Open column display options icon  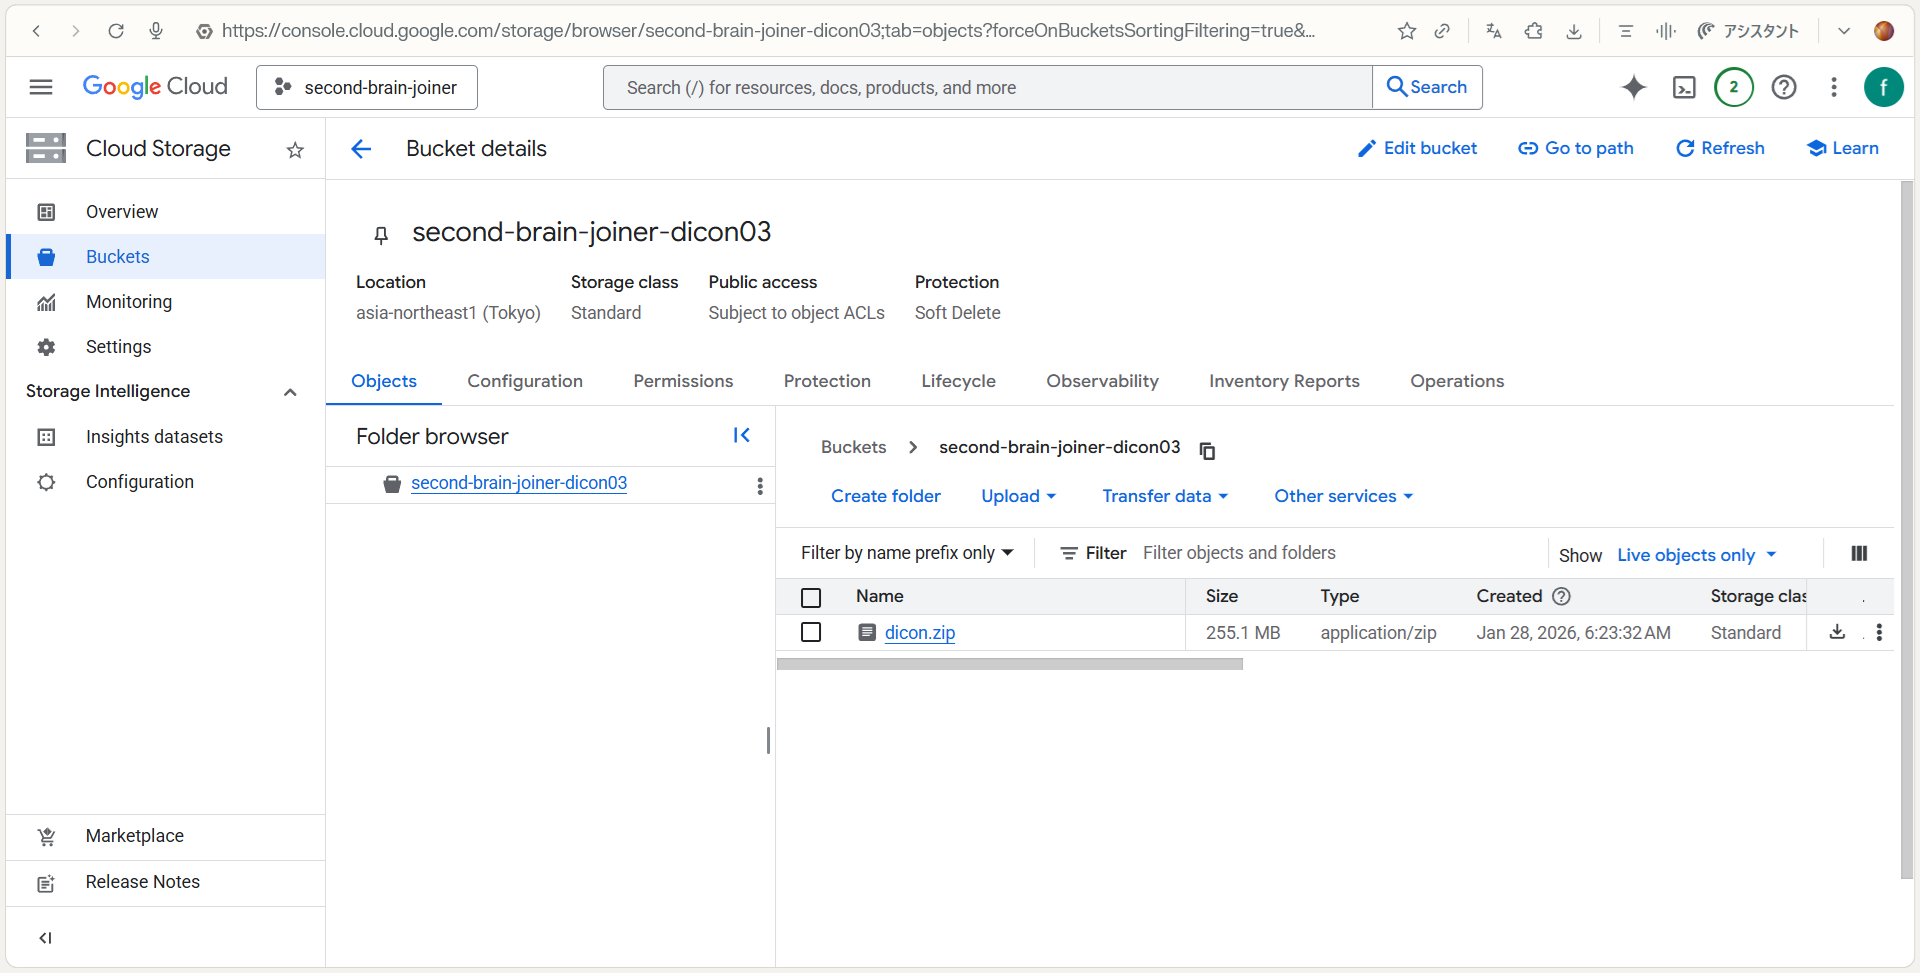1859,554
